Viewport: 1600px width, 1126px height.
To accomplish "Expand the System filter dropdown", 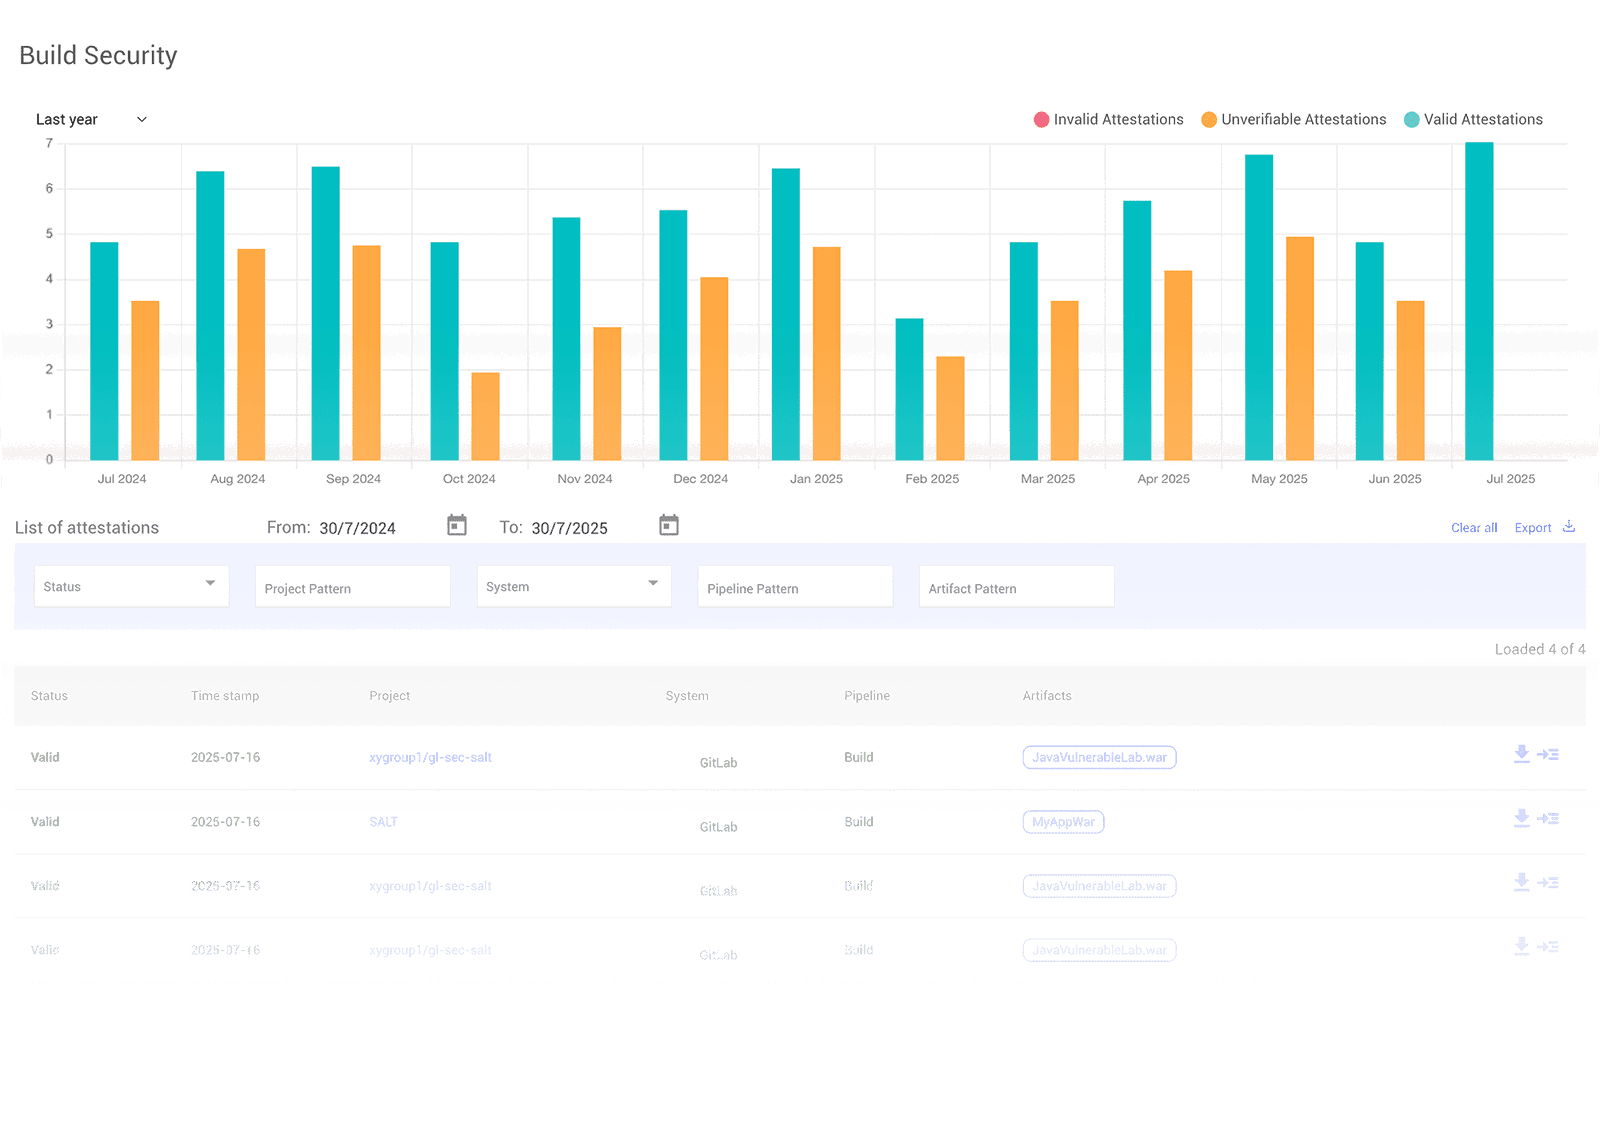I will (x=573, y=586).
